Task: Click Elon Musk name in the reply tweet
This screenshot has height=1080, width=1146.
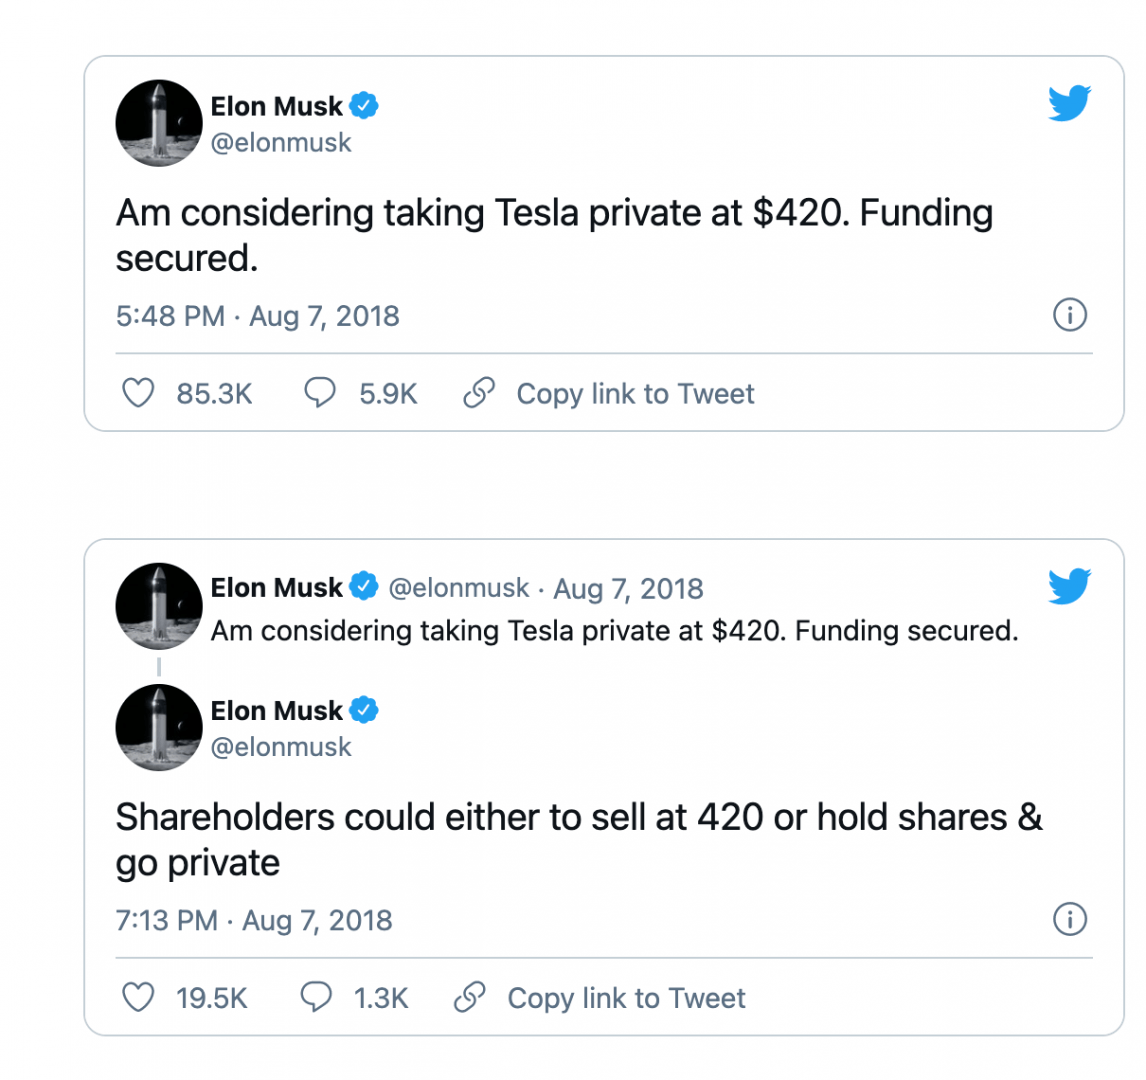Action: click(x=276, y=710)
